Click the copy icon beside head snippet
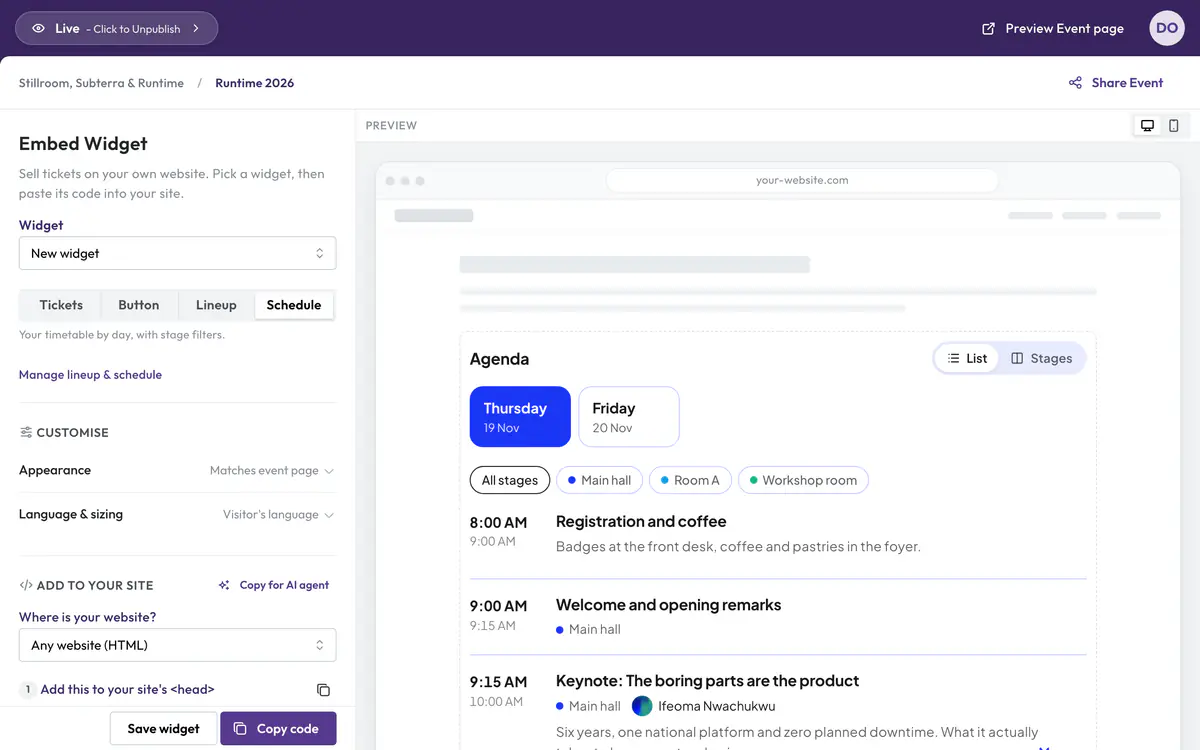 323,690
